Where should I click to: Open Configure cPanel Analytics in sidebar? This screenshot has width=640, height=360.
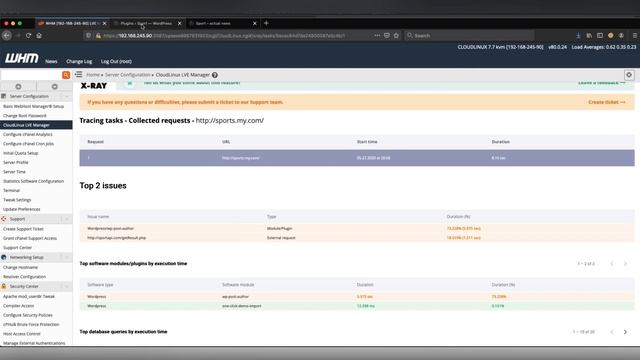(28, 134)
